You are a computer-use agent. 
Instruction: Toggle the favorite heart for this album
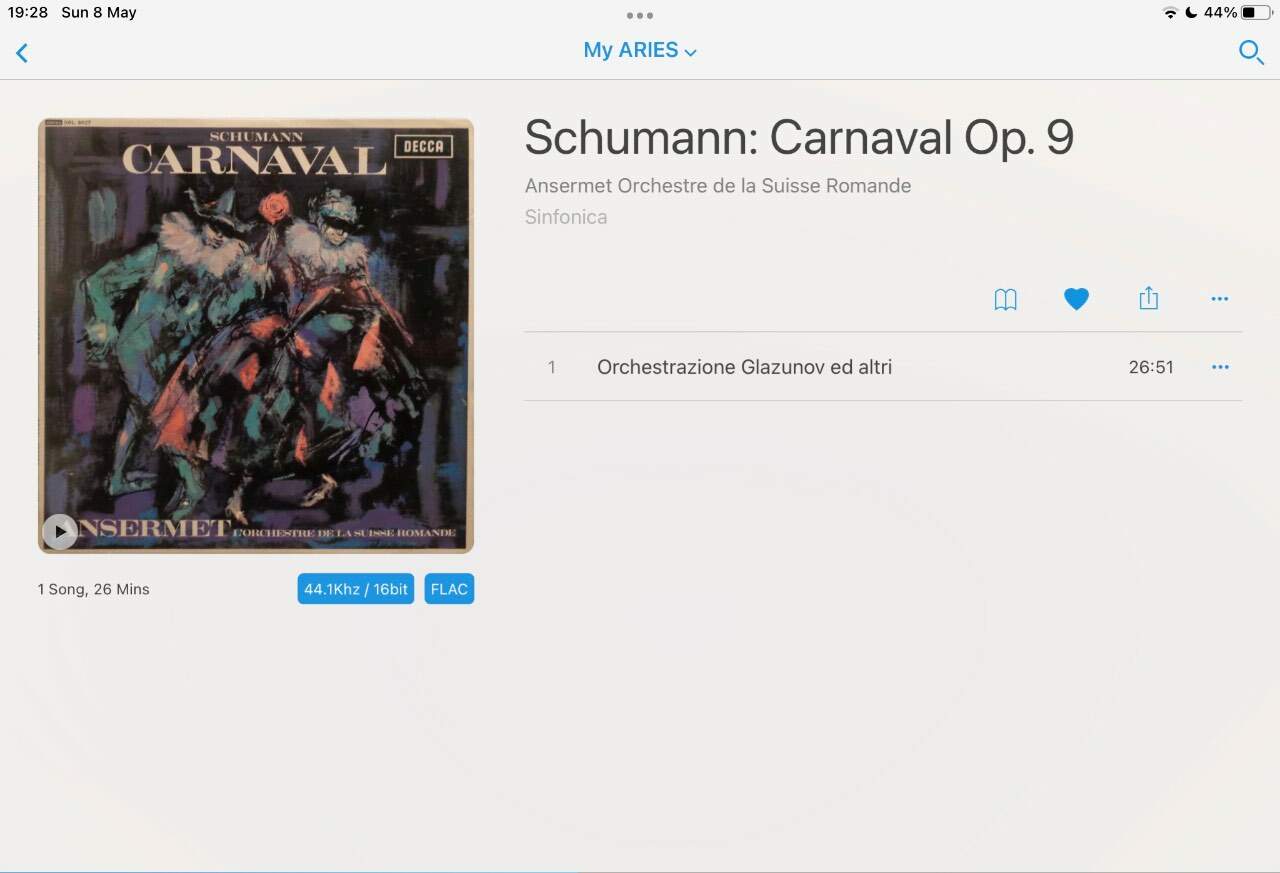[x=1076, y=299]
